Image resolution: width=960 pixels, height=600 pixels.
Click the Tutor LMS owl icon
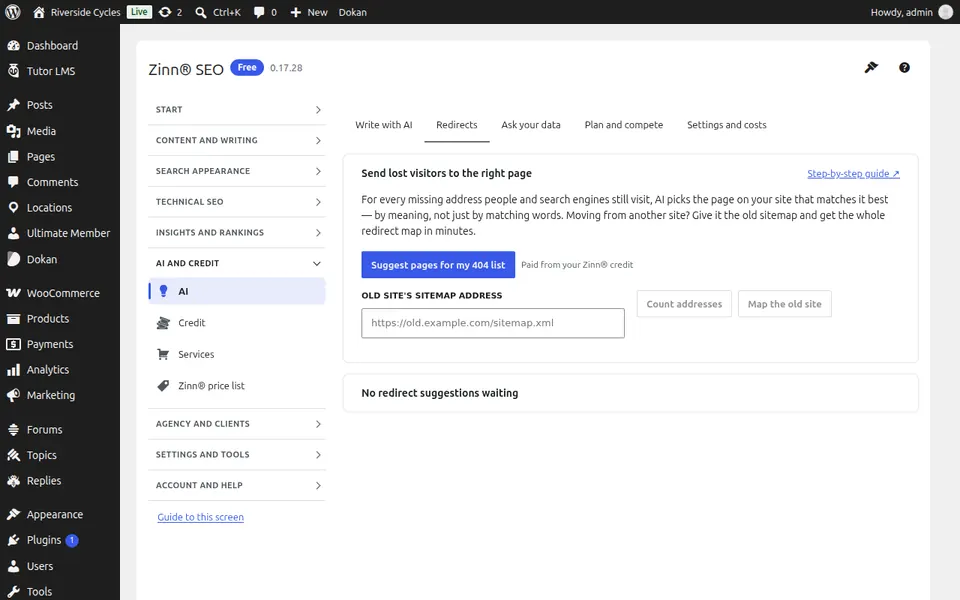13,71
